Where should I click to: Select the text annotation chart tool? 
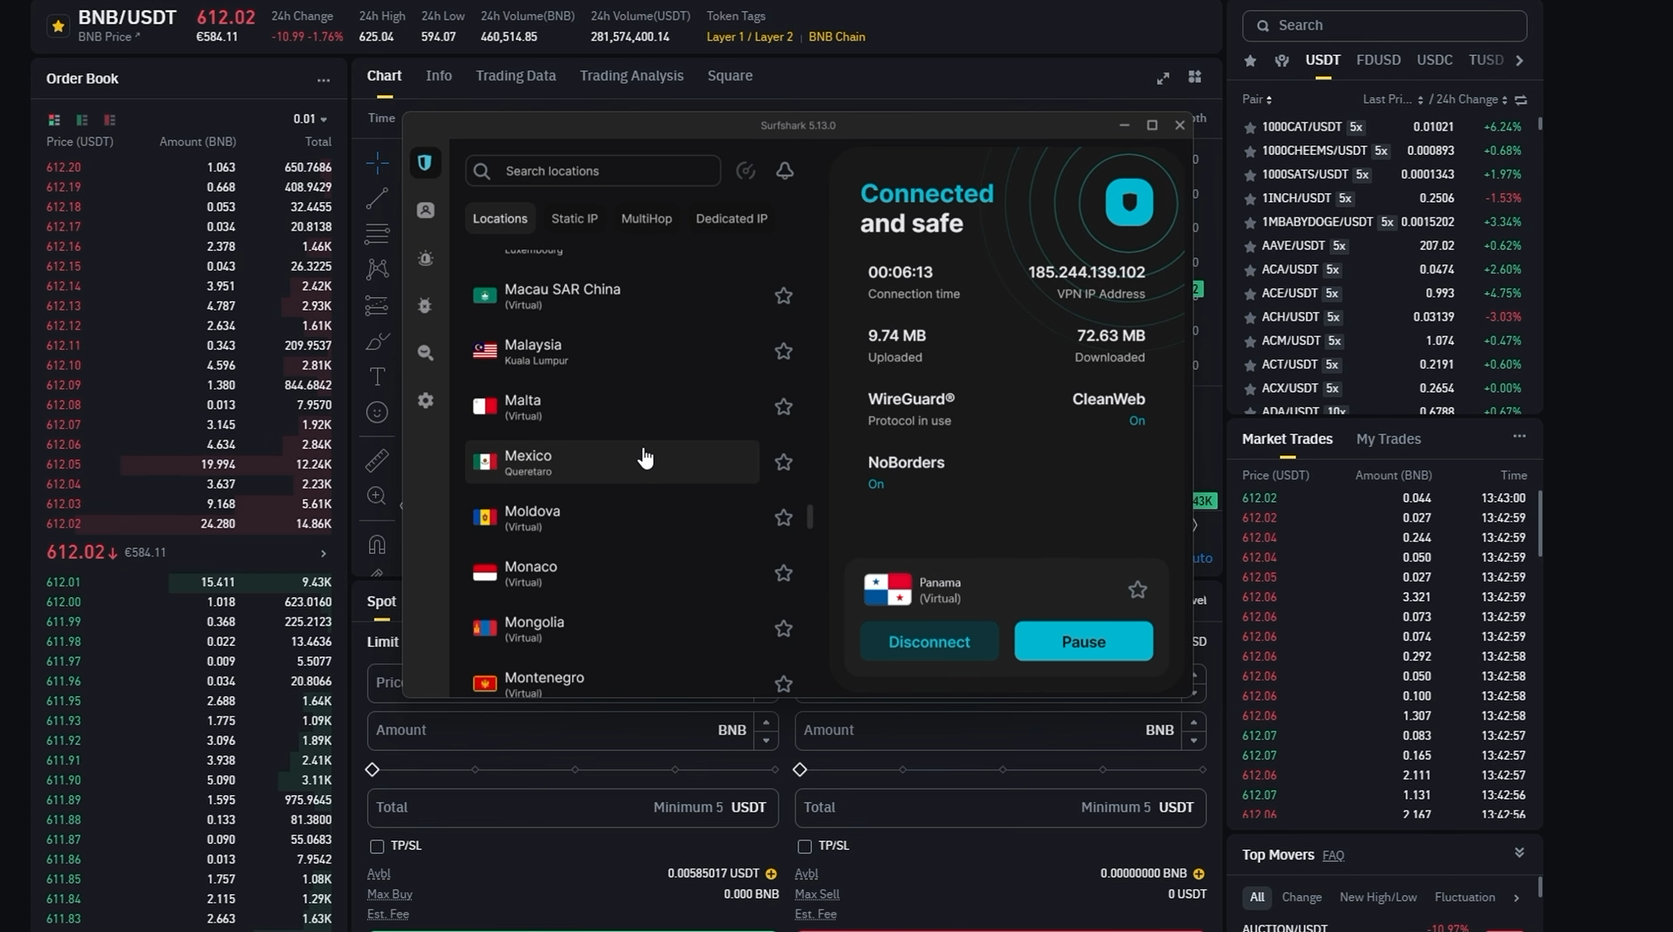coord(377,376)
